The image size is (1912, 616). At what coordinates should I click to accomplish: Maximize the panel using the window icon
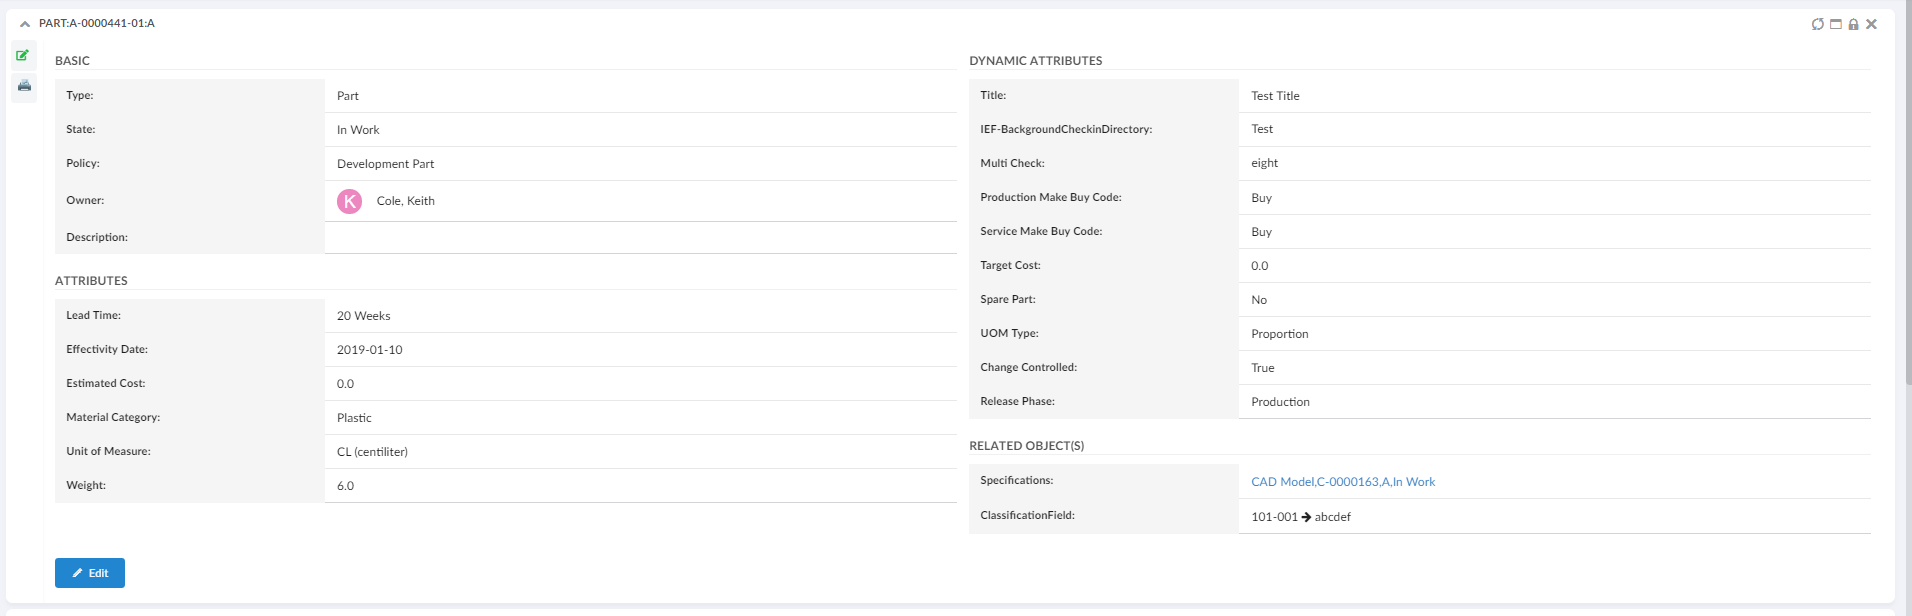[x=1835, y=24]
